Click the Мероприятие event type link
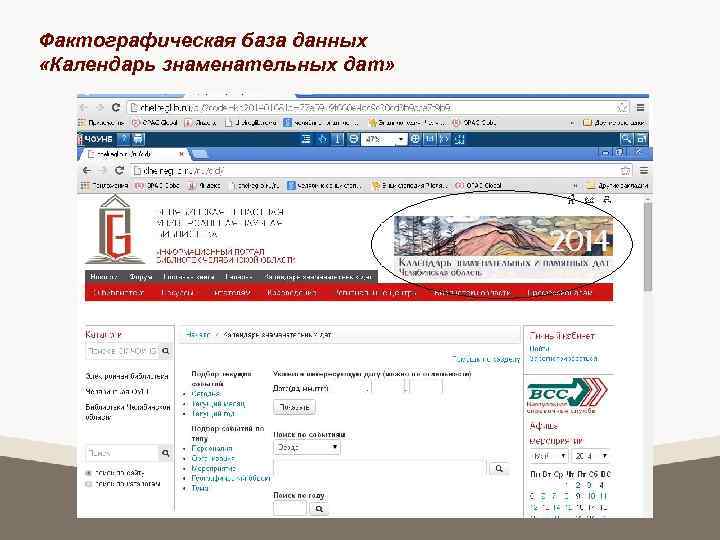 tap(214, 468)
